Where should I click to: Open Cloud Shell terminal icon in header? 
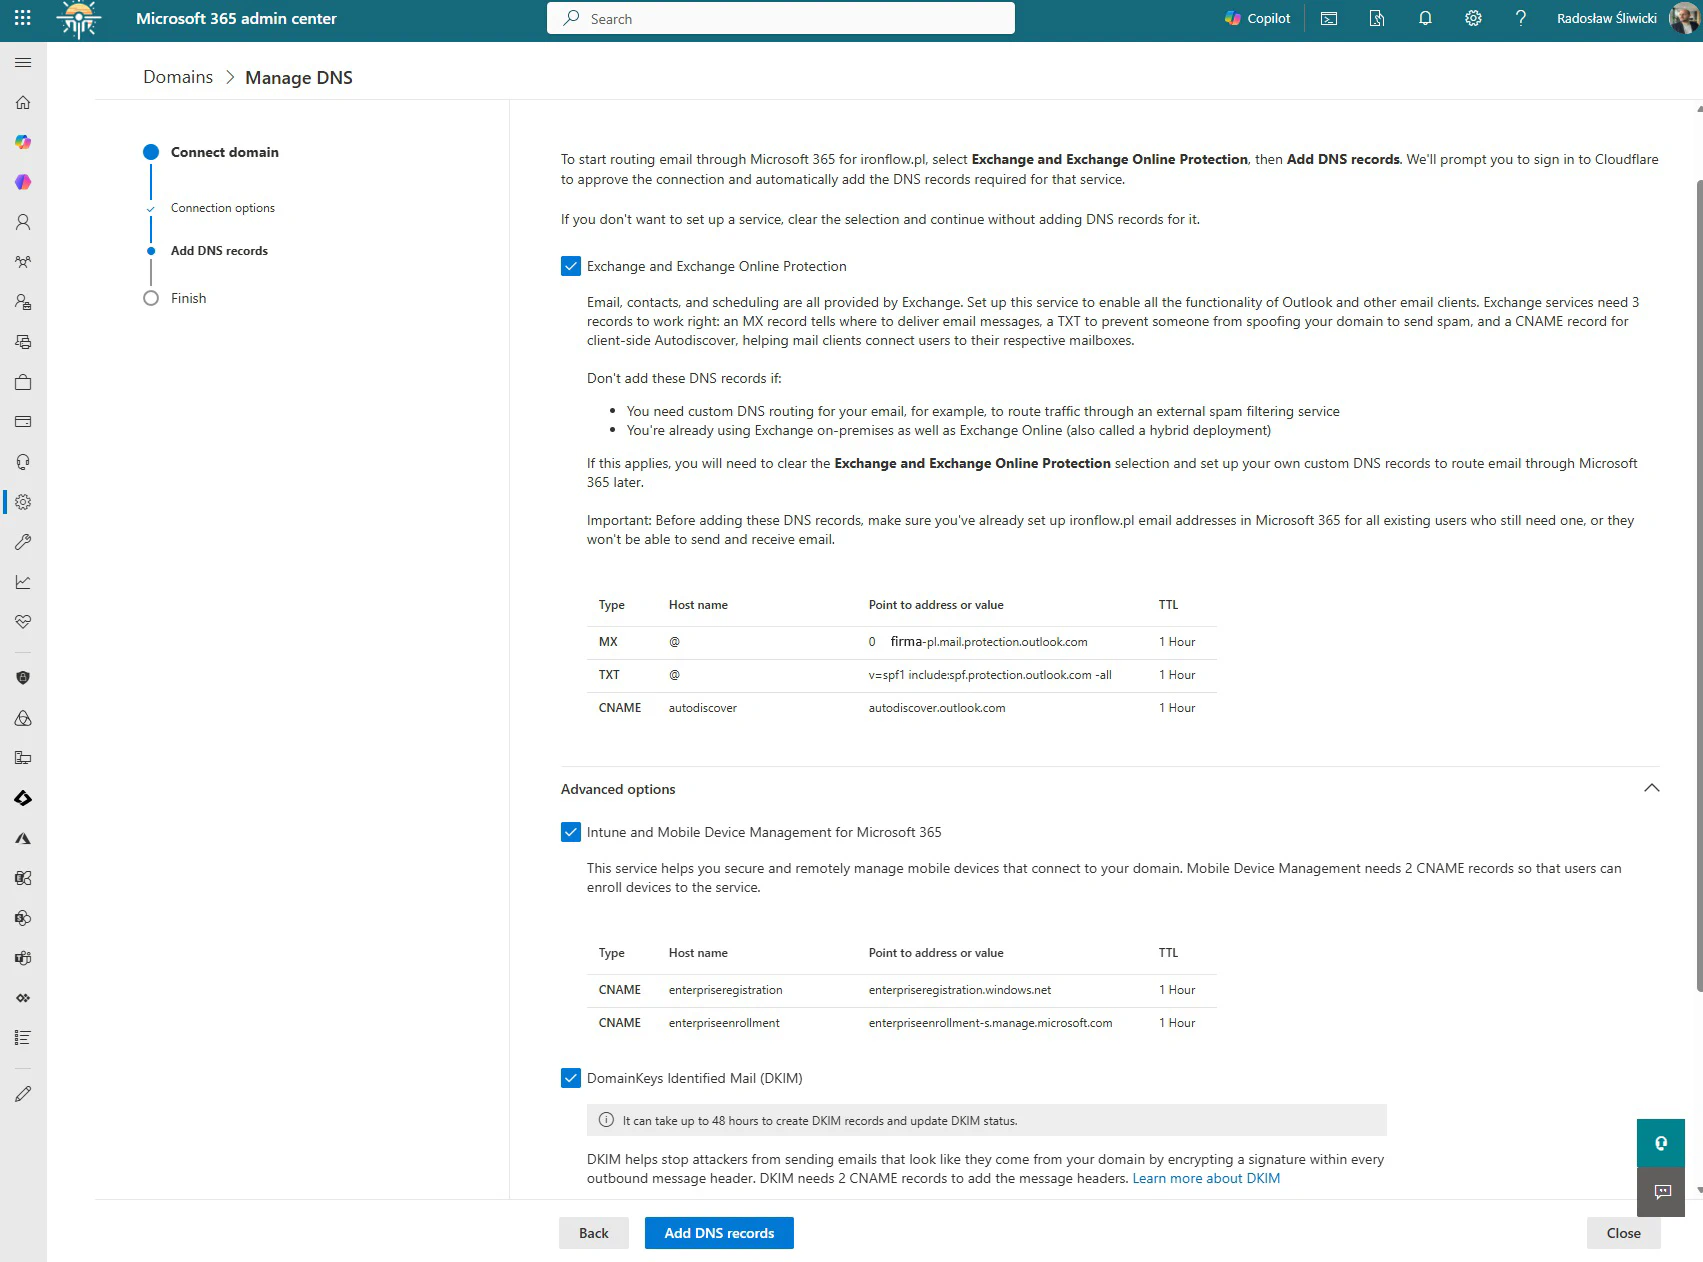click(1329, 18)
